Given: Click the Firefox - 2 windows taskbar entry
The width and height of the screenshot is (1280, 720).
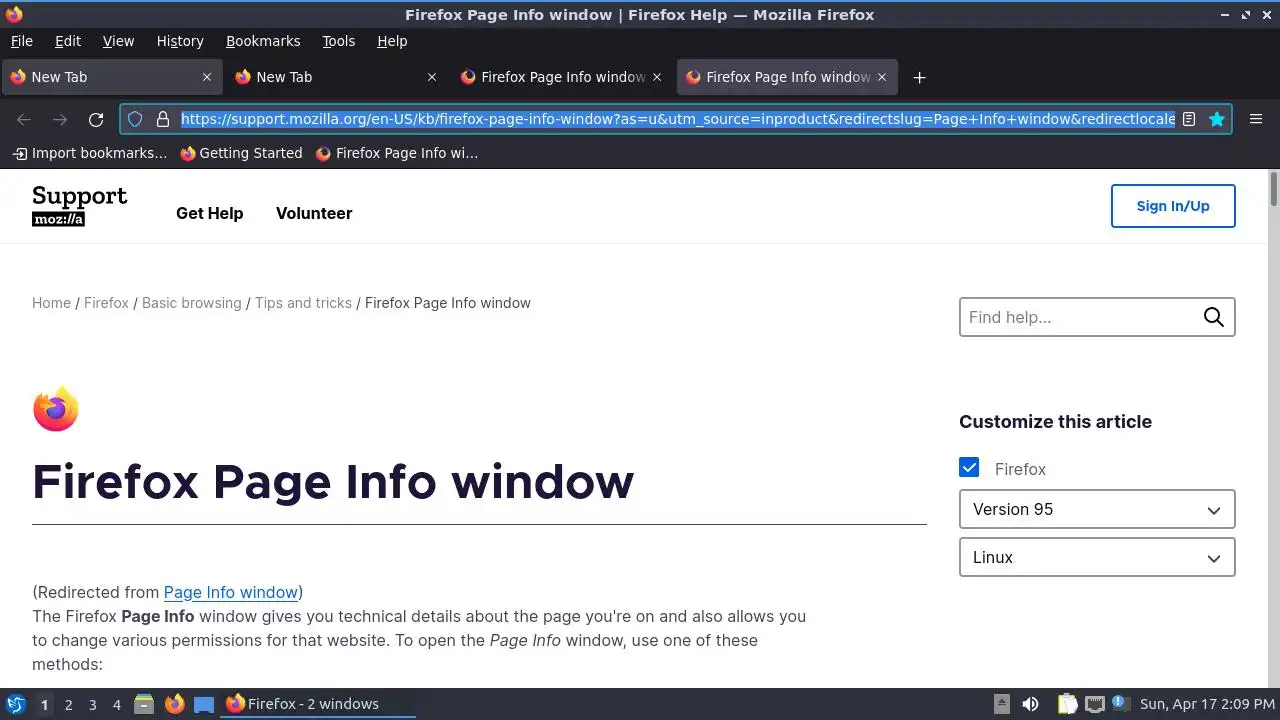Looking at the screenshot, I should [x=318, y=704].
